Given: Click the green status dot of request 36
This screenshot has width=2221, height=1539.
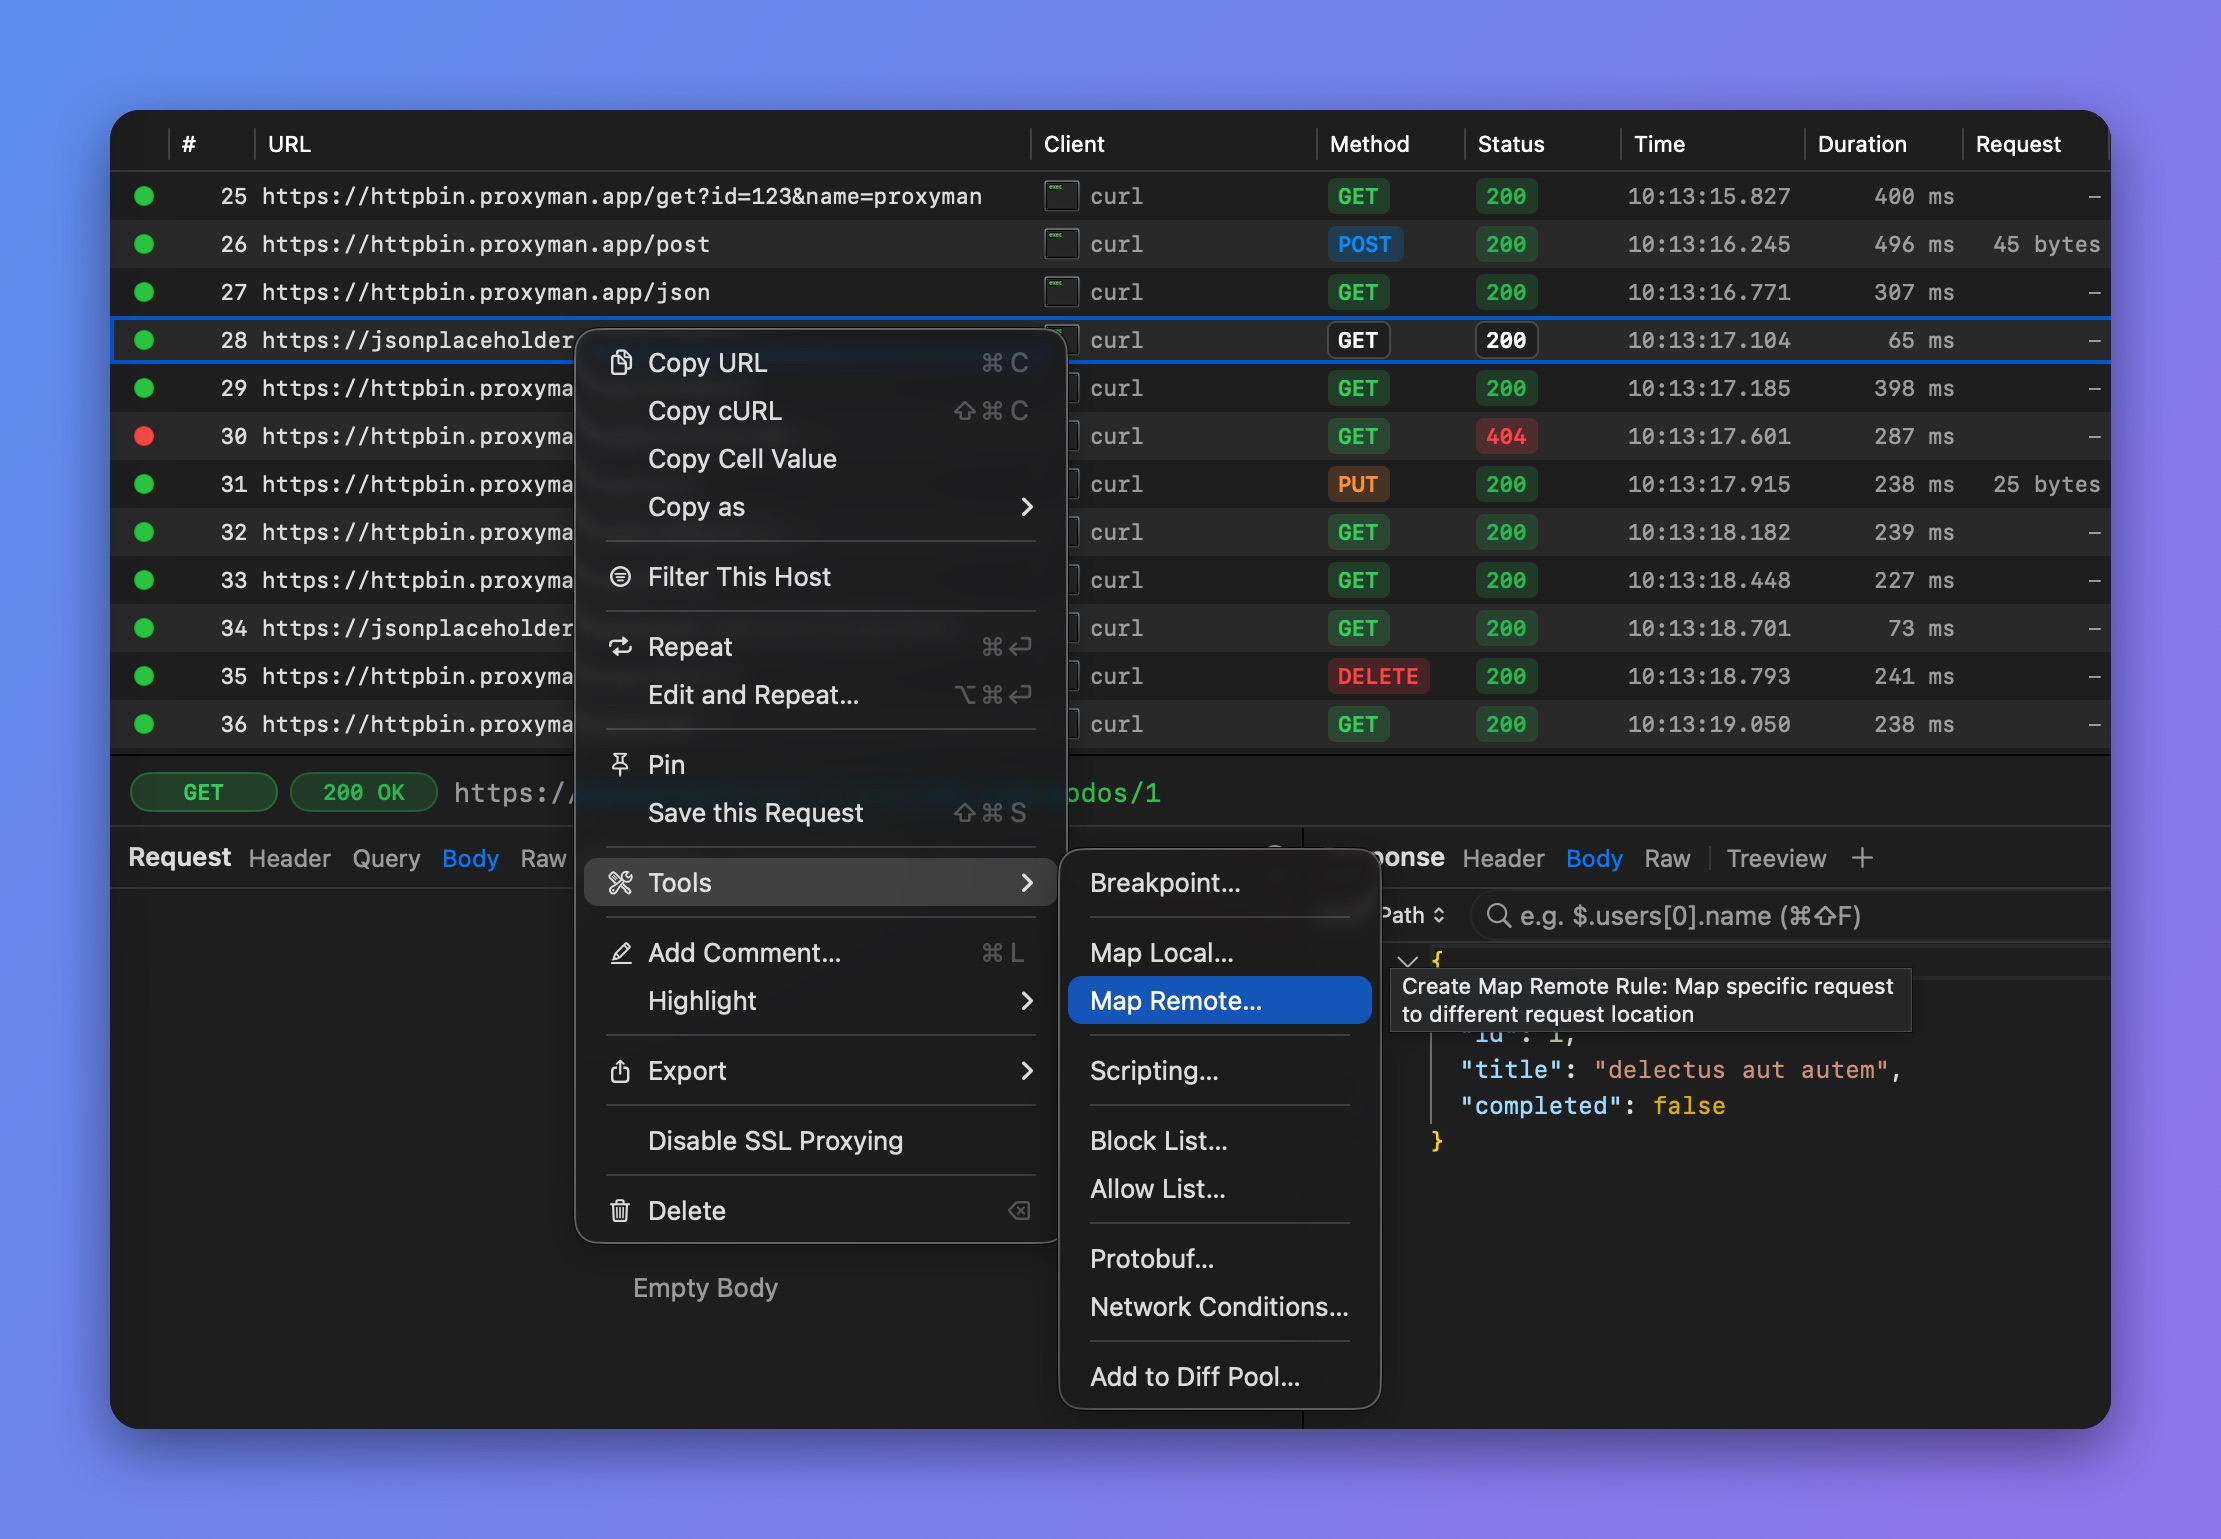Looking at the screenshot, I should click(x=144, y=724).
